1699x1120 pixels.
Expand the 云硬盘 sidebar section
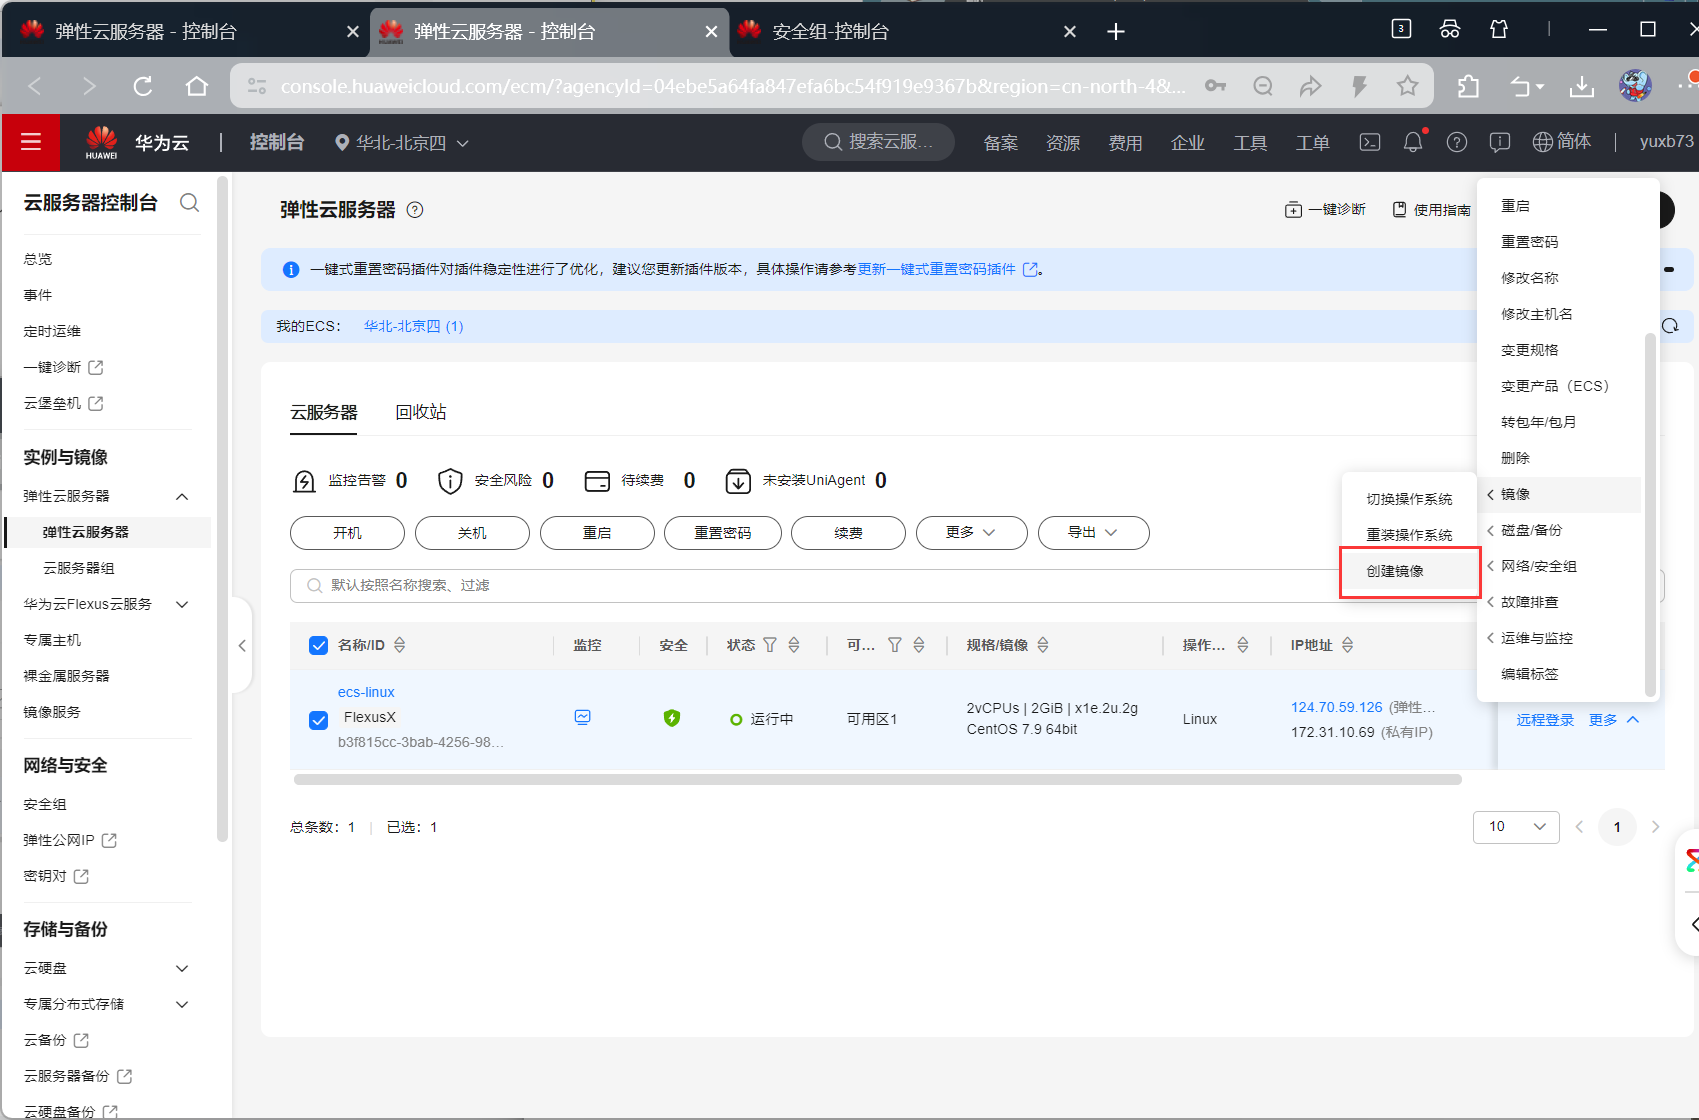pyautogui.click(x=182, y=968)
